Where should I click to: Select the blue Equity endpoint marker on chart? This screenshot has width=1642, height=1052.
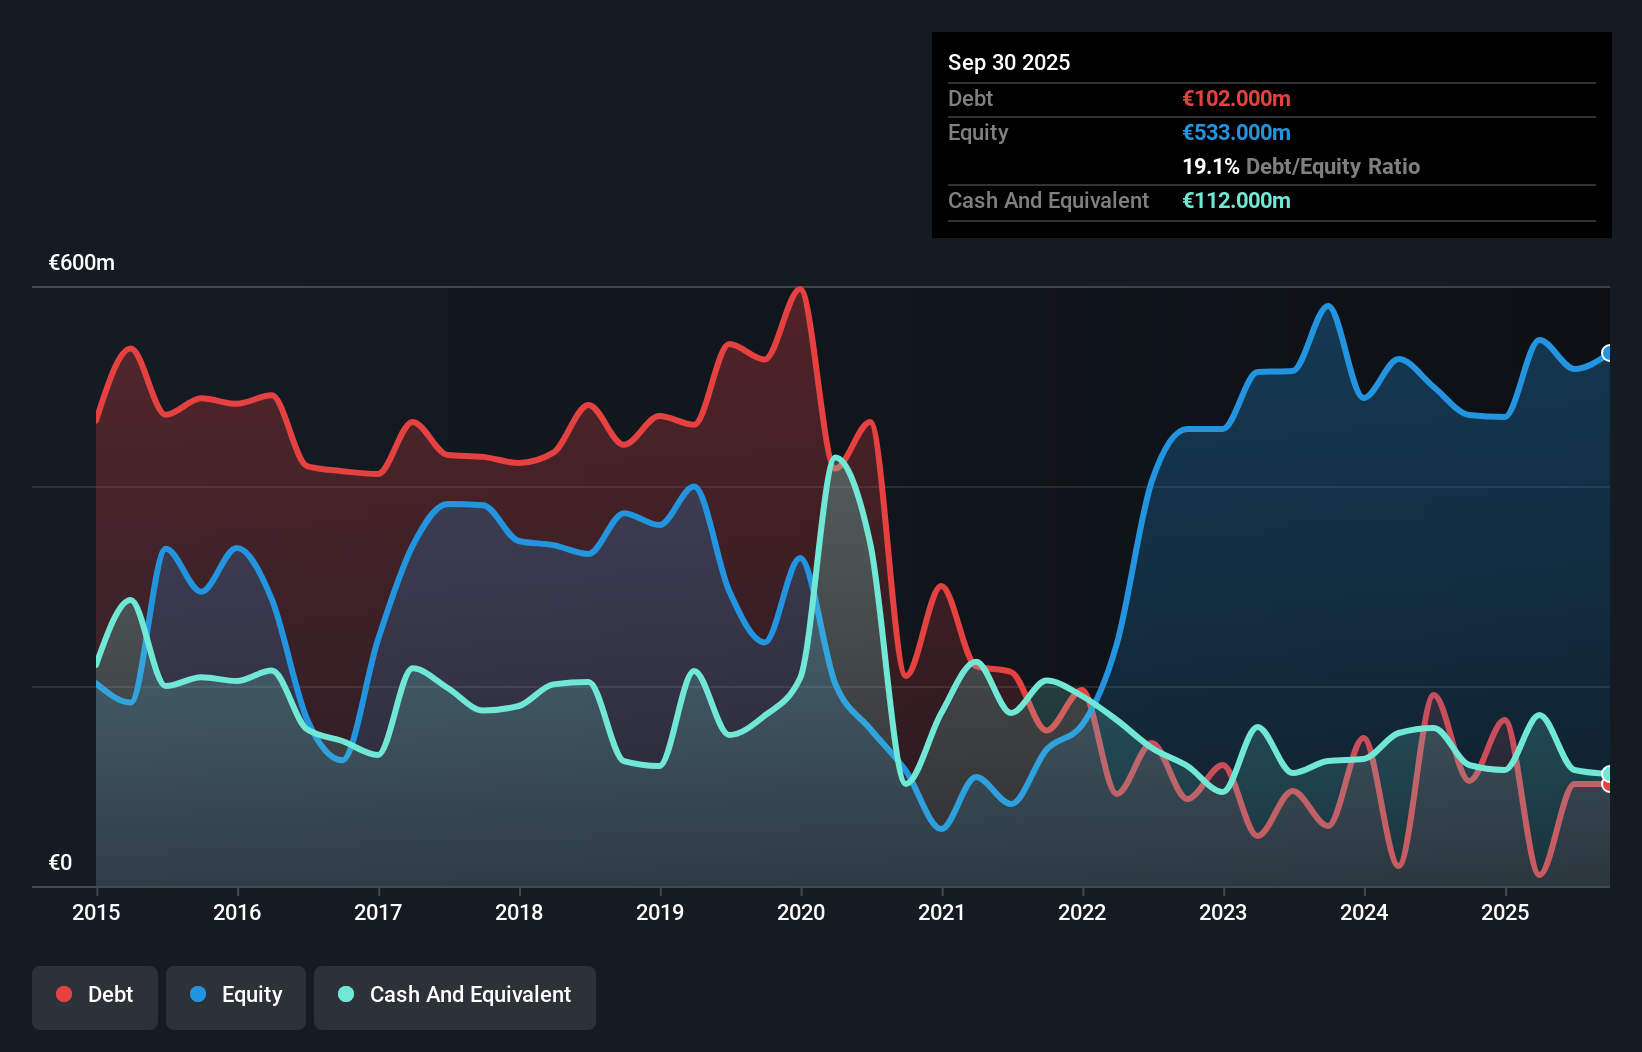pyautogui.click(x=1608, y=352)
